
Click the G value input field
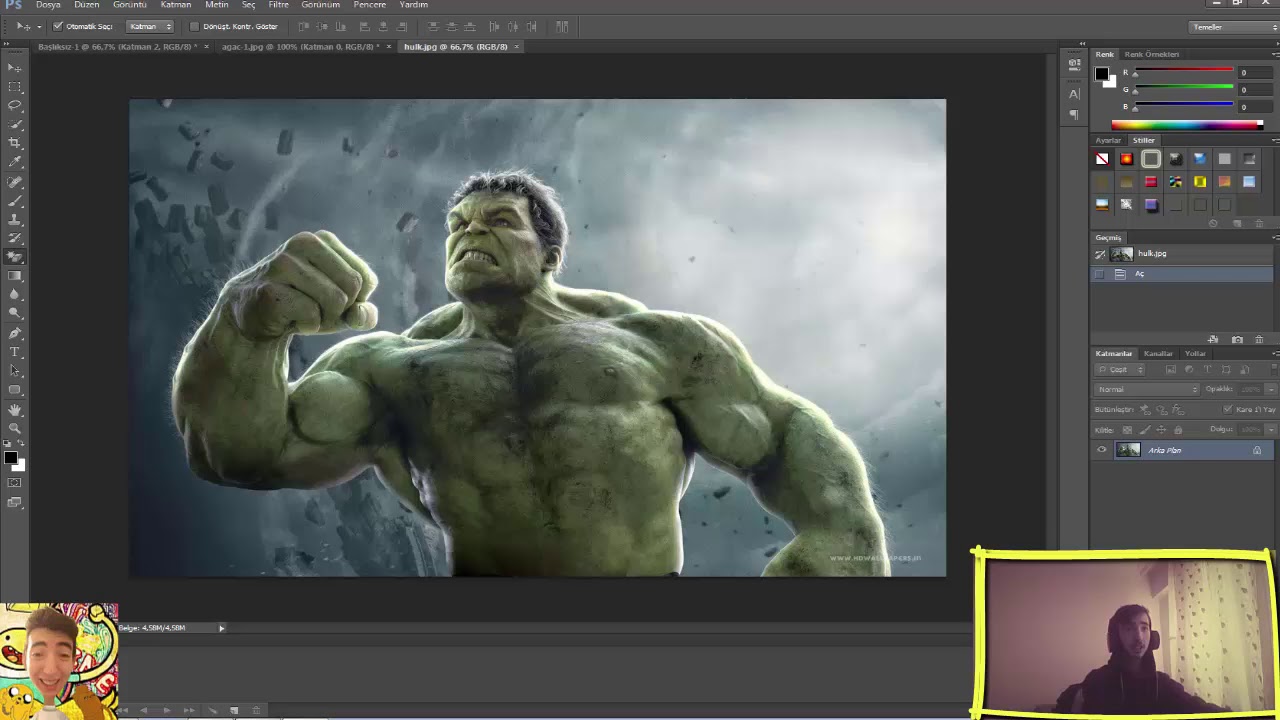pyautogui.click(x=1255, y=90)
